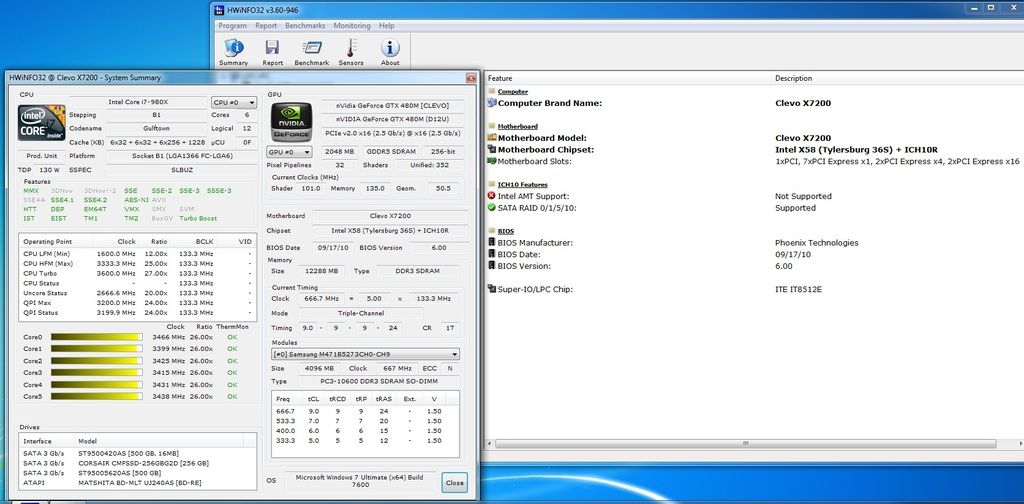Click the ICH10 Features folder icon
The image size is (1024, 504).
(492, 185)
